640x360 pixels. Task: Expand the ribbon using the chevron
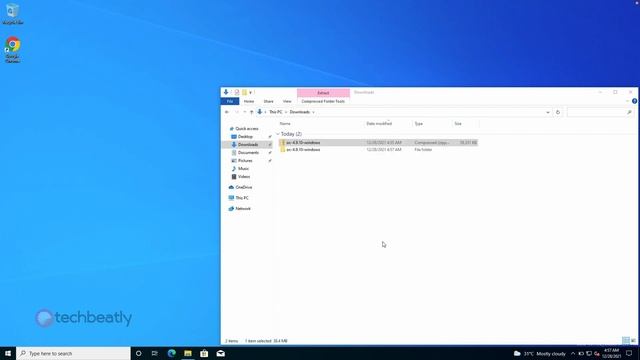(627, 101)
